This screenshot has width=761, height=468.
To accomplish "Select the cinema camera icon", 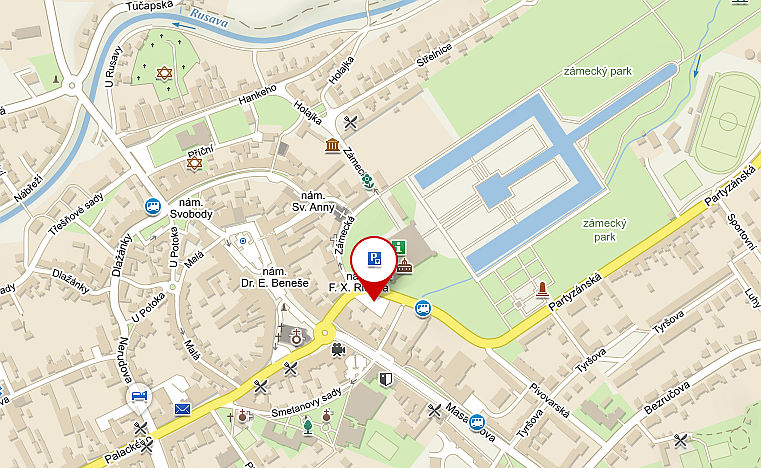I will [x=338, y=350].
